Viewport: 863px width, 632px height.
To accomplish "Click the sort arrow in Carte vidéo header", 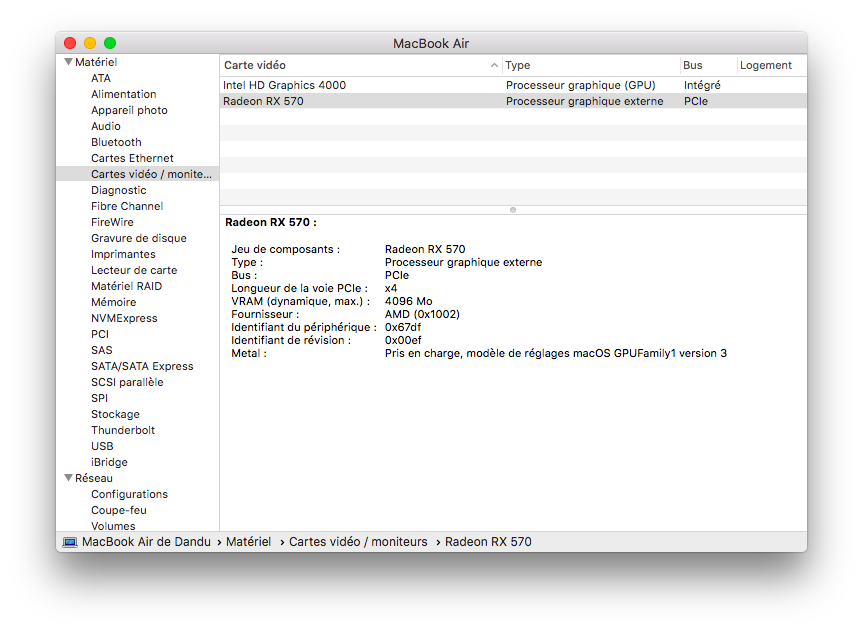I will pos(494,66).
